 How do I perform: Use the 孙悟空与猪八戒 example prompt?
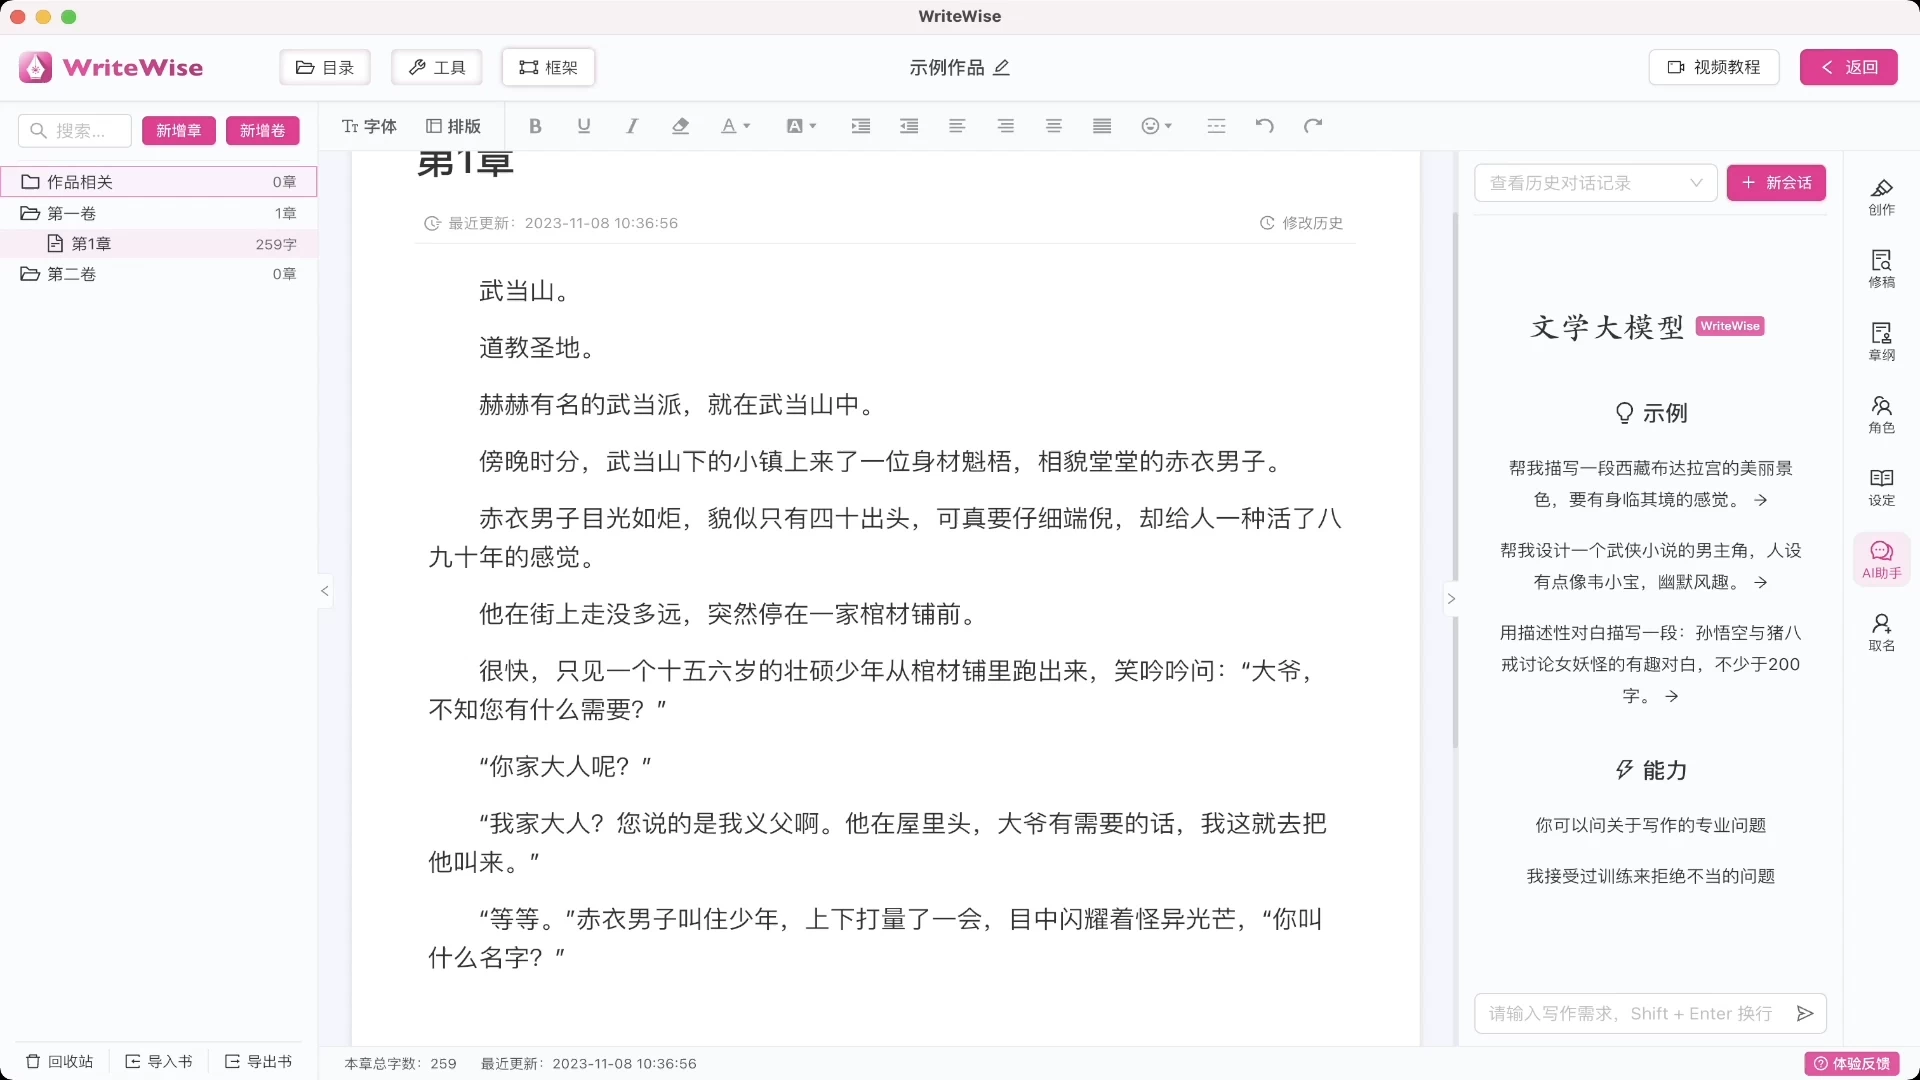tap(1650, 664)
